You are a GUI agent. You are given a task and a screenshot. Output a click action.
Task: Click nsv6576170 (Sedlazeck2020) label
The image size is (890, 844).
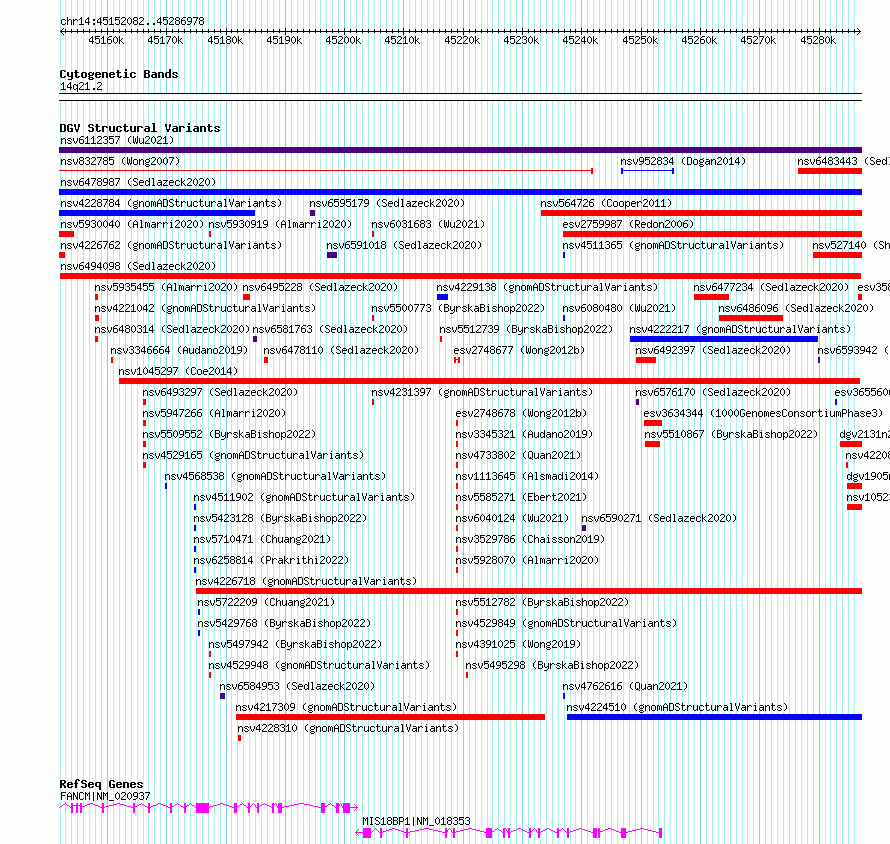[713, 392]
